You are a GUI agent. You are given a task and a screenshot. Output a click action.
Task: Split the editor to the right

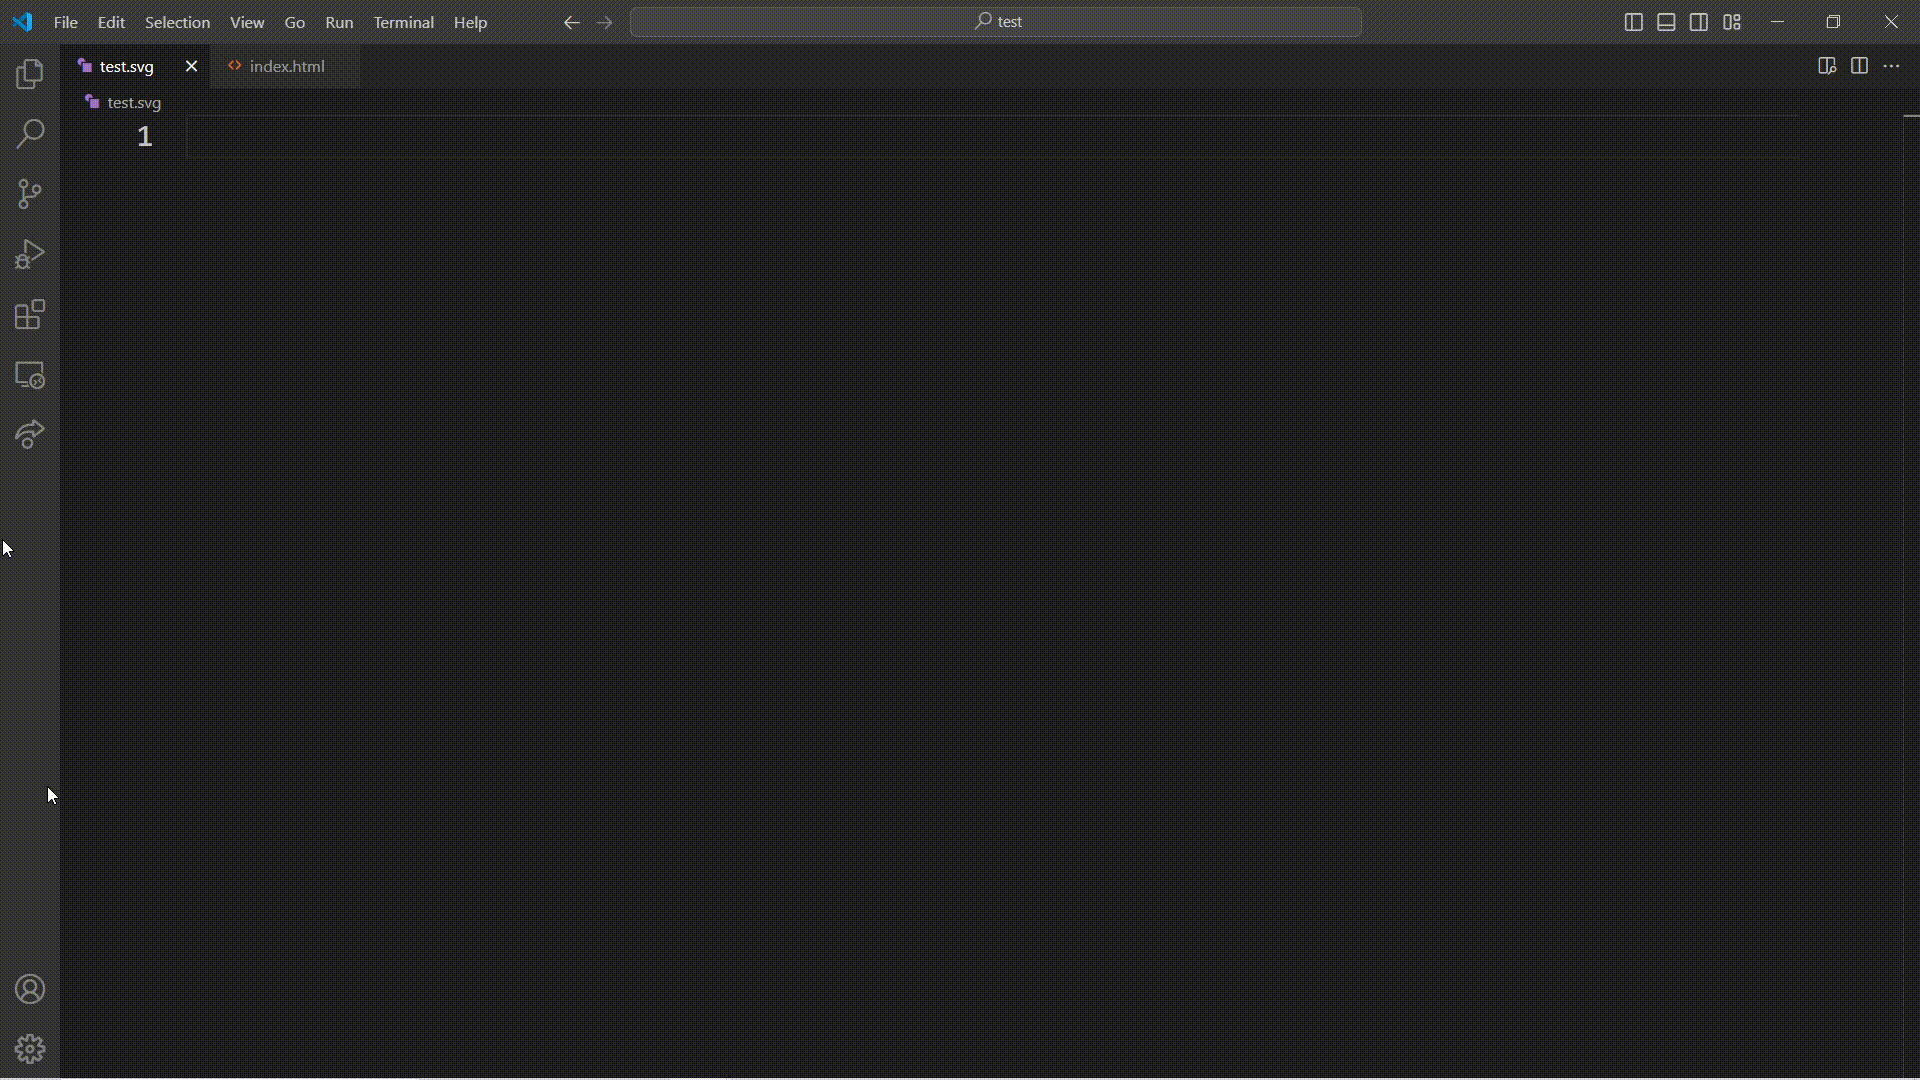click(x=1859, y=66)
